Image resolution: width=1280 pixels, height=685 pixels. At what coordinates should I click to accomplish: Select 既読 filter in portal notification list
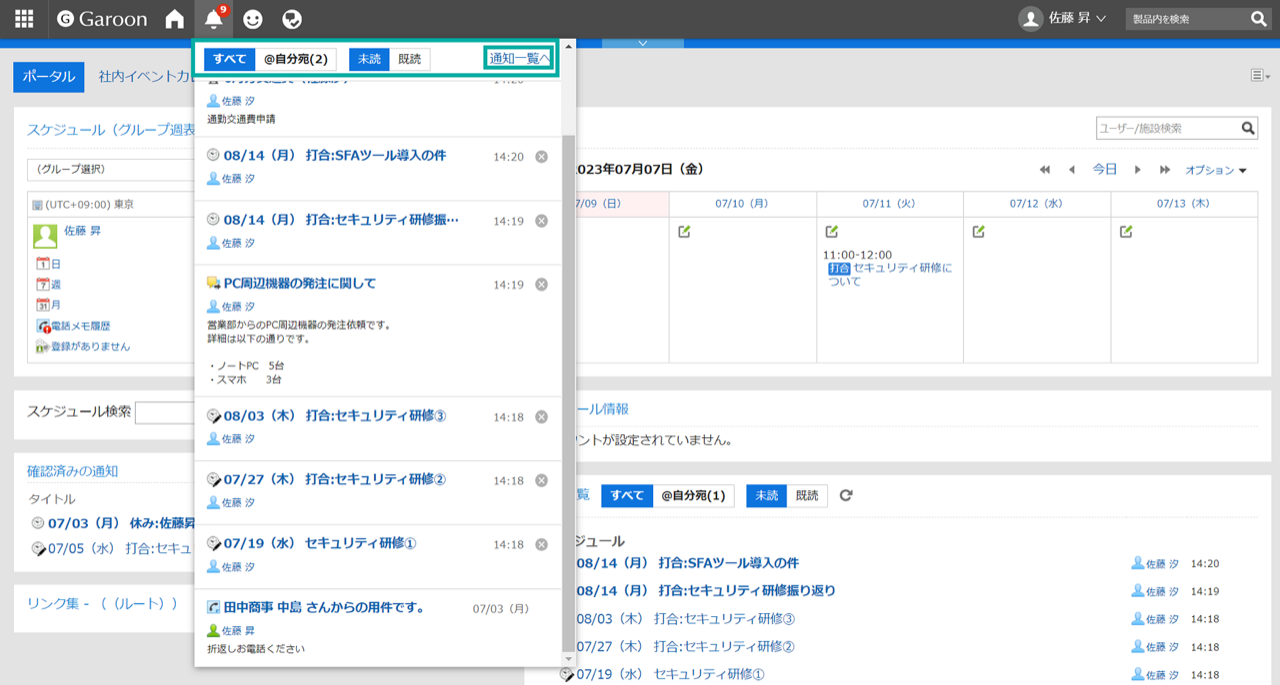pyautogui.click(x=807, y=496)
